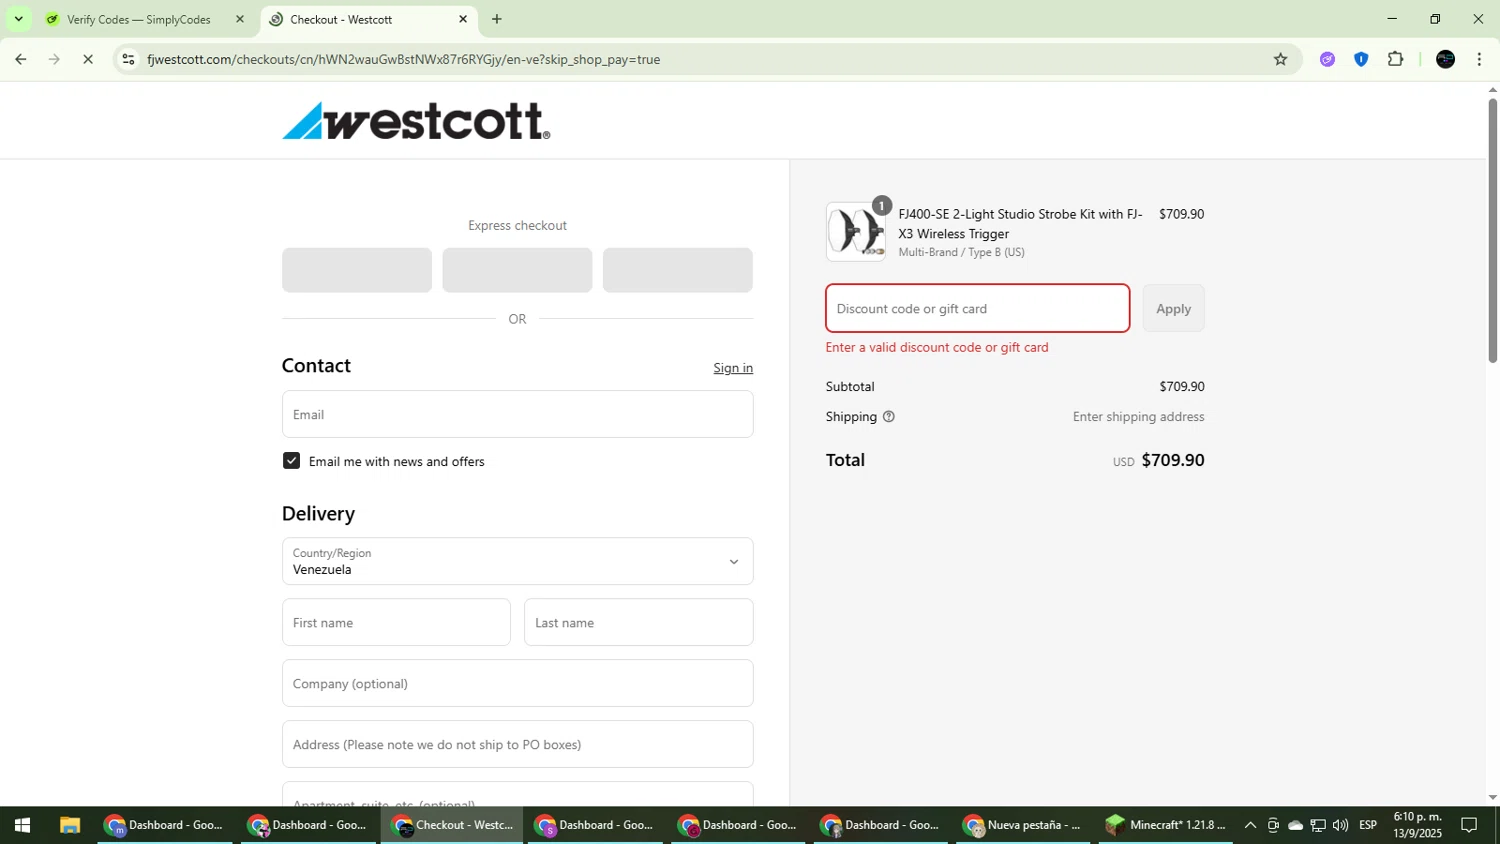Show hidden system tray icons

click(x=1250, y=825)
